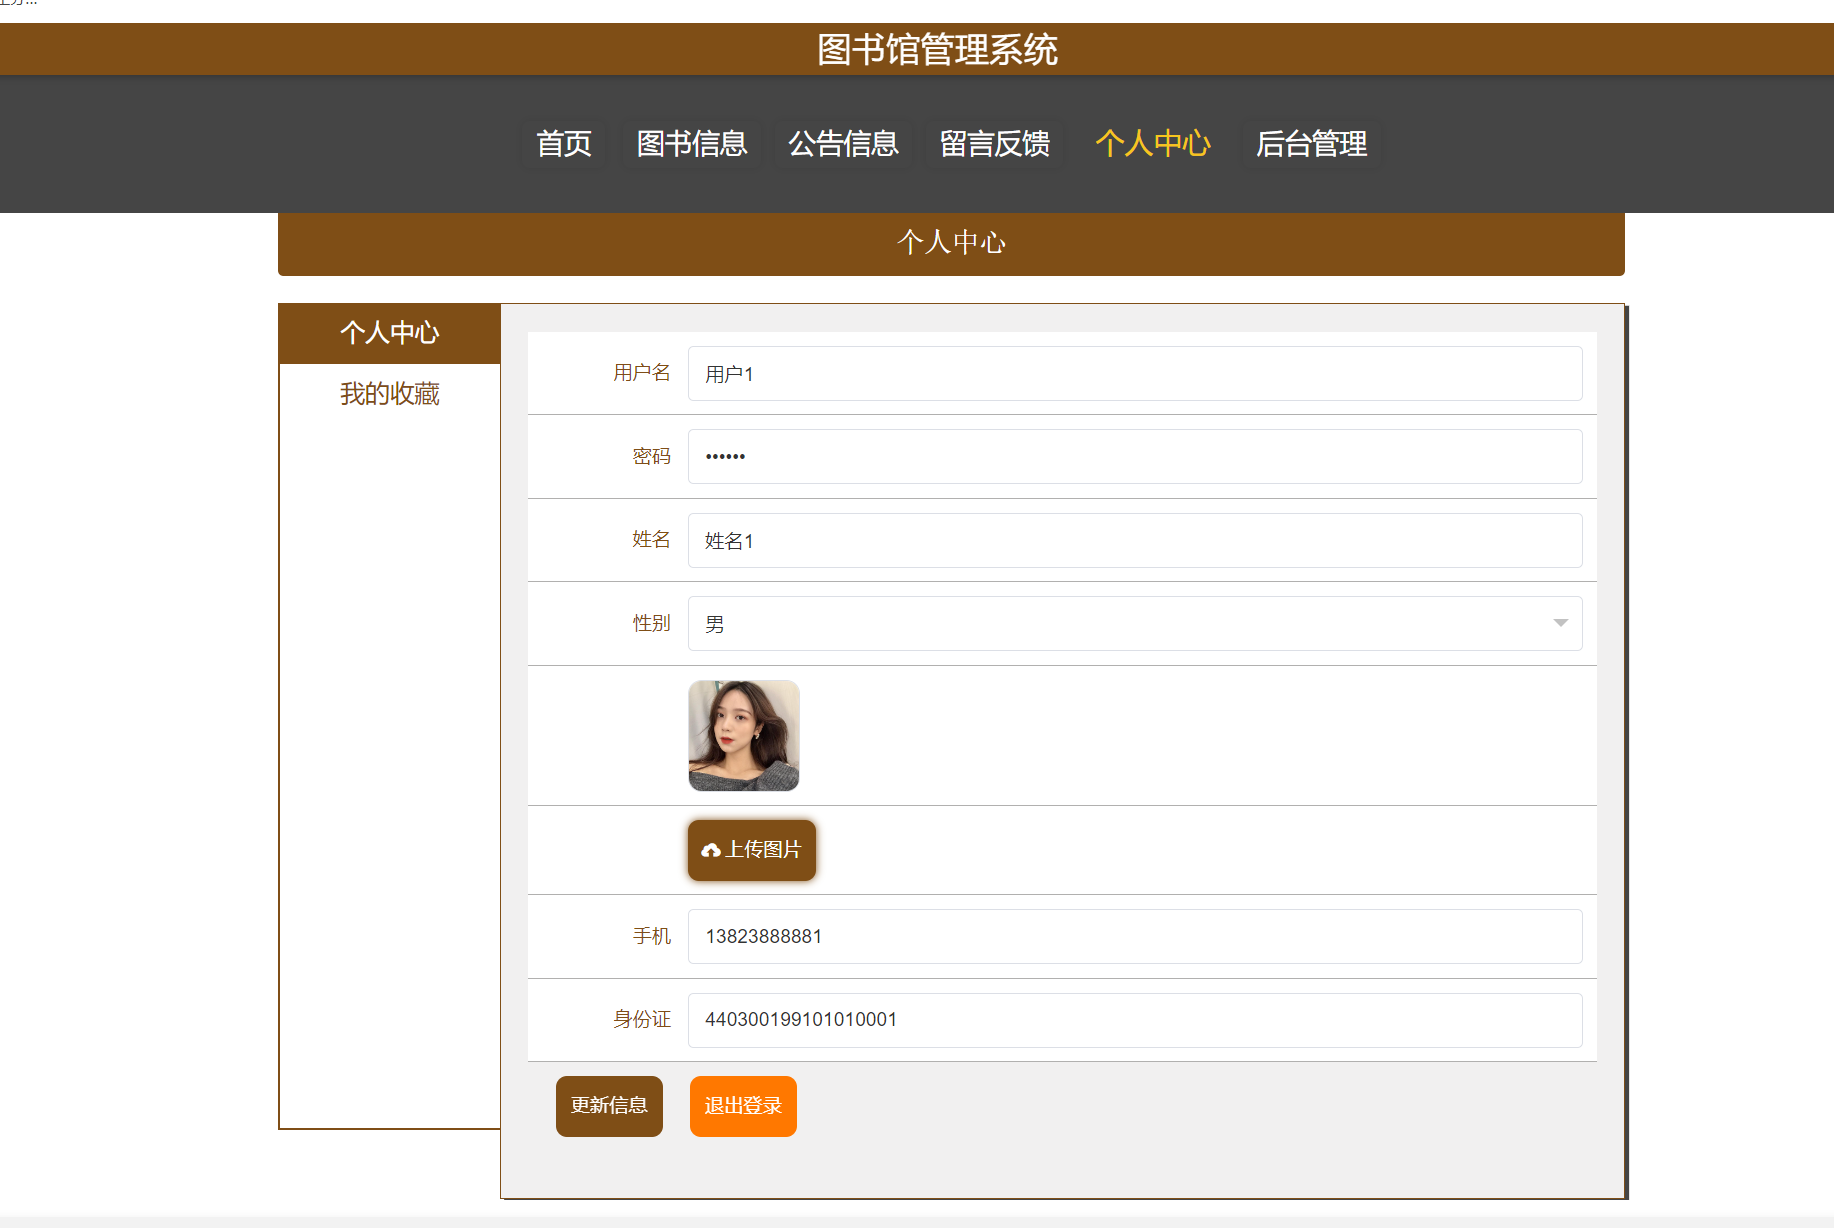Focus the 用户名 input field

(1135, 374)
